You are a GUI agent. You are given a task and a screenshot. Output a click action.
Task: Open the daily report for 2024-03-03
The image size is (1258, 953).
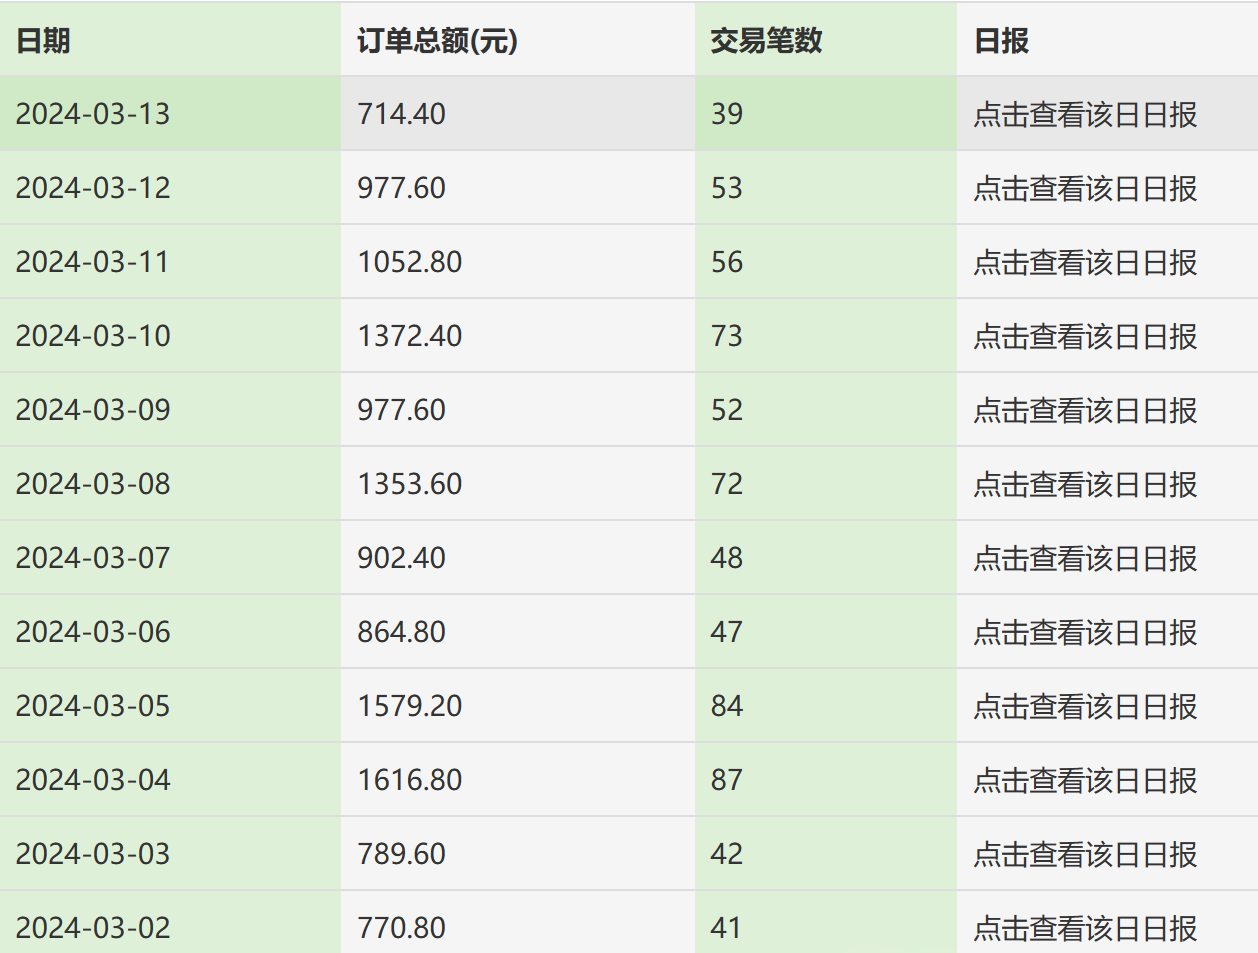point(1085,854)
